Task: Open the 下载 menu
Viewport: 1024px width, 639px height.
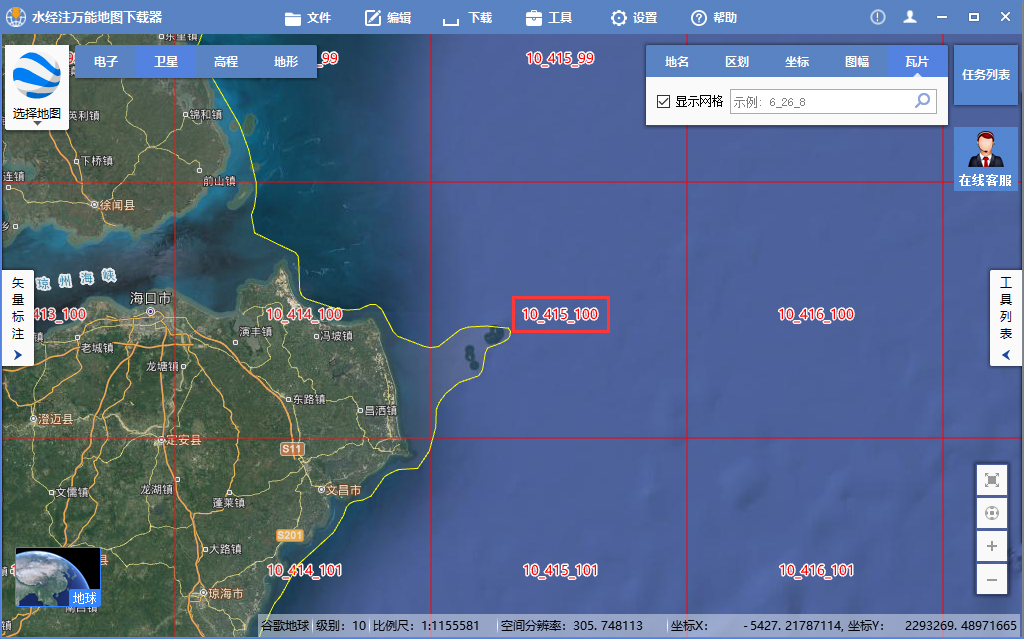Action: (468, 18)
